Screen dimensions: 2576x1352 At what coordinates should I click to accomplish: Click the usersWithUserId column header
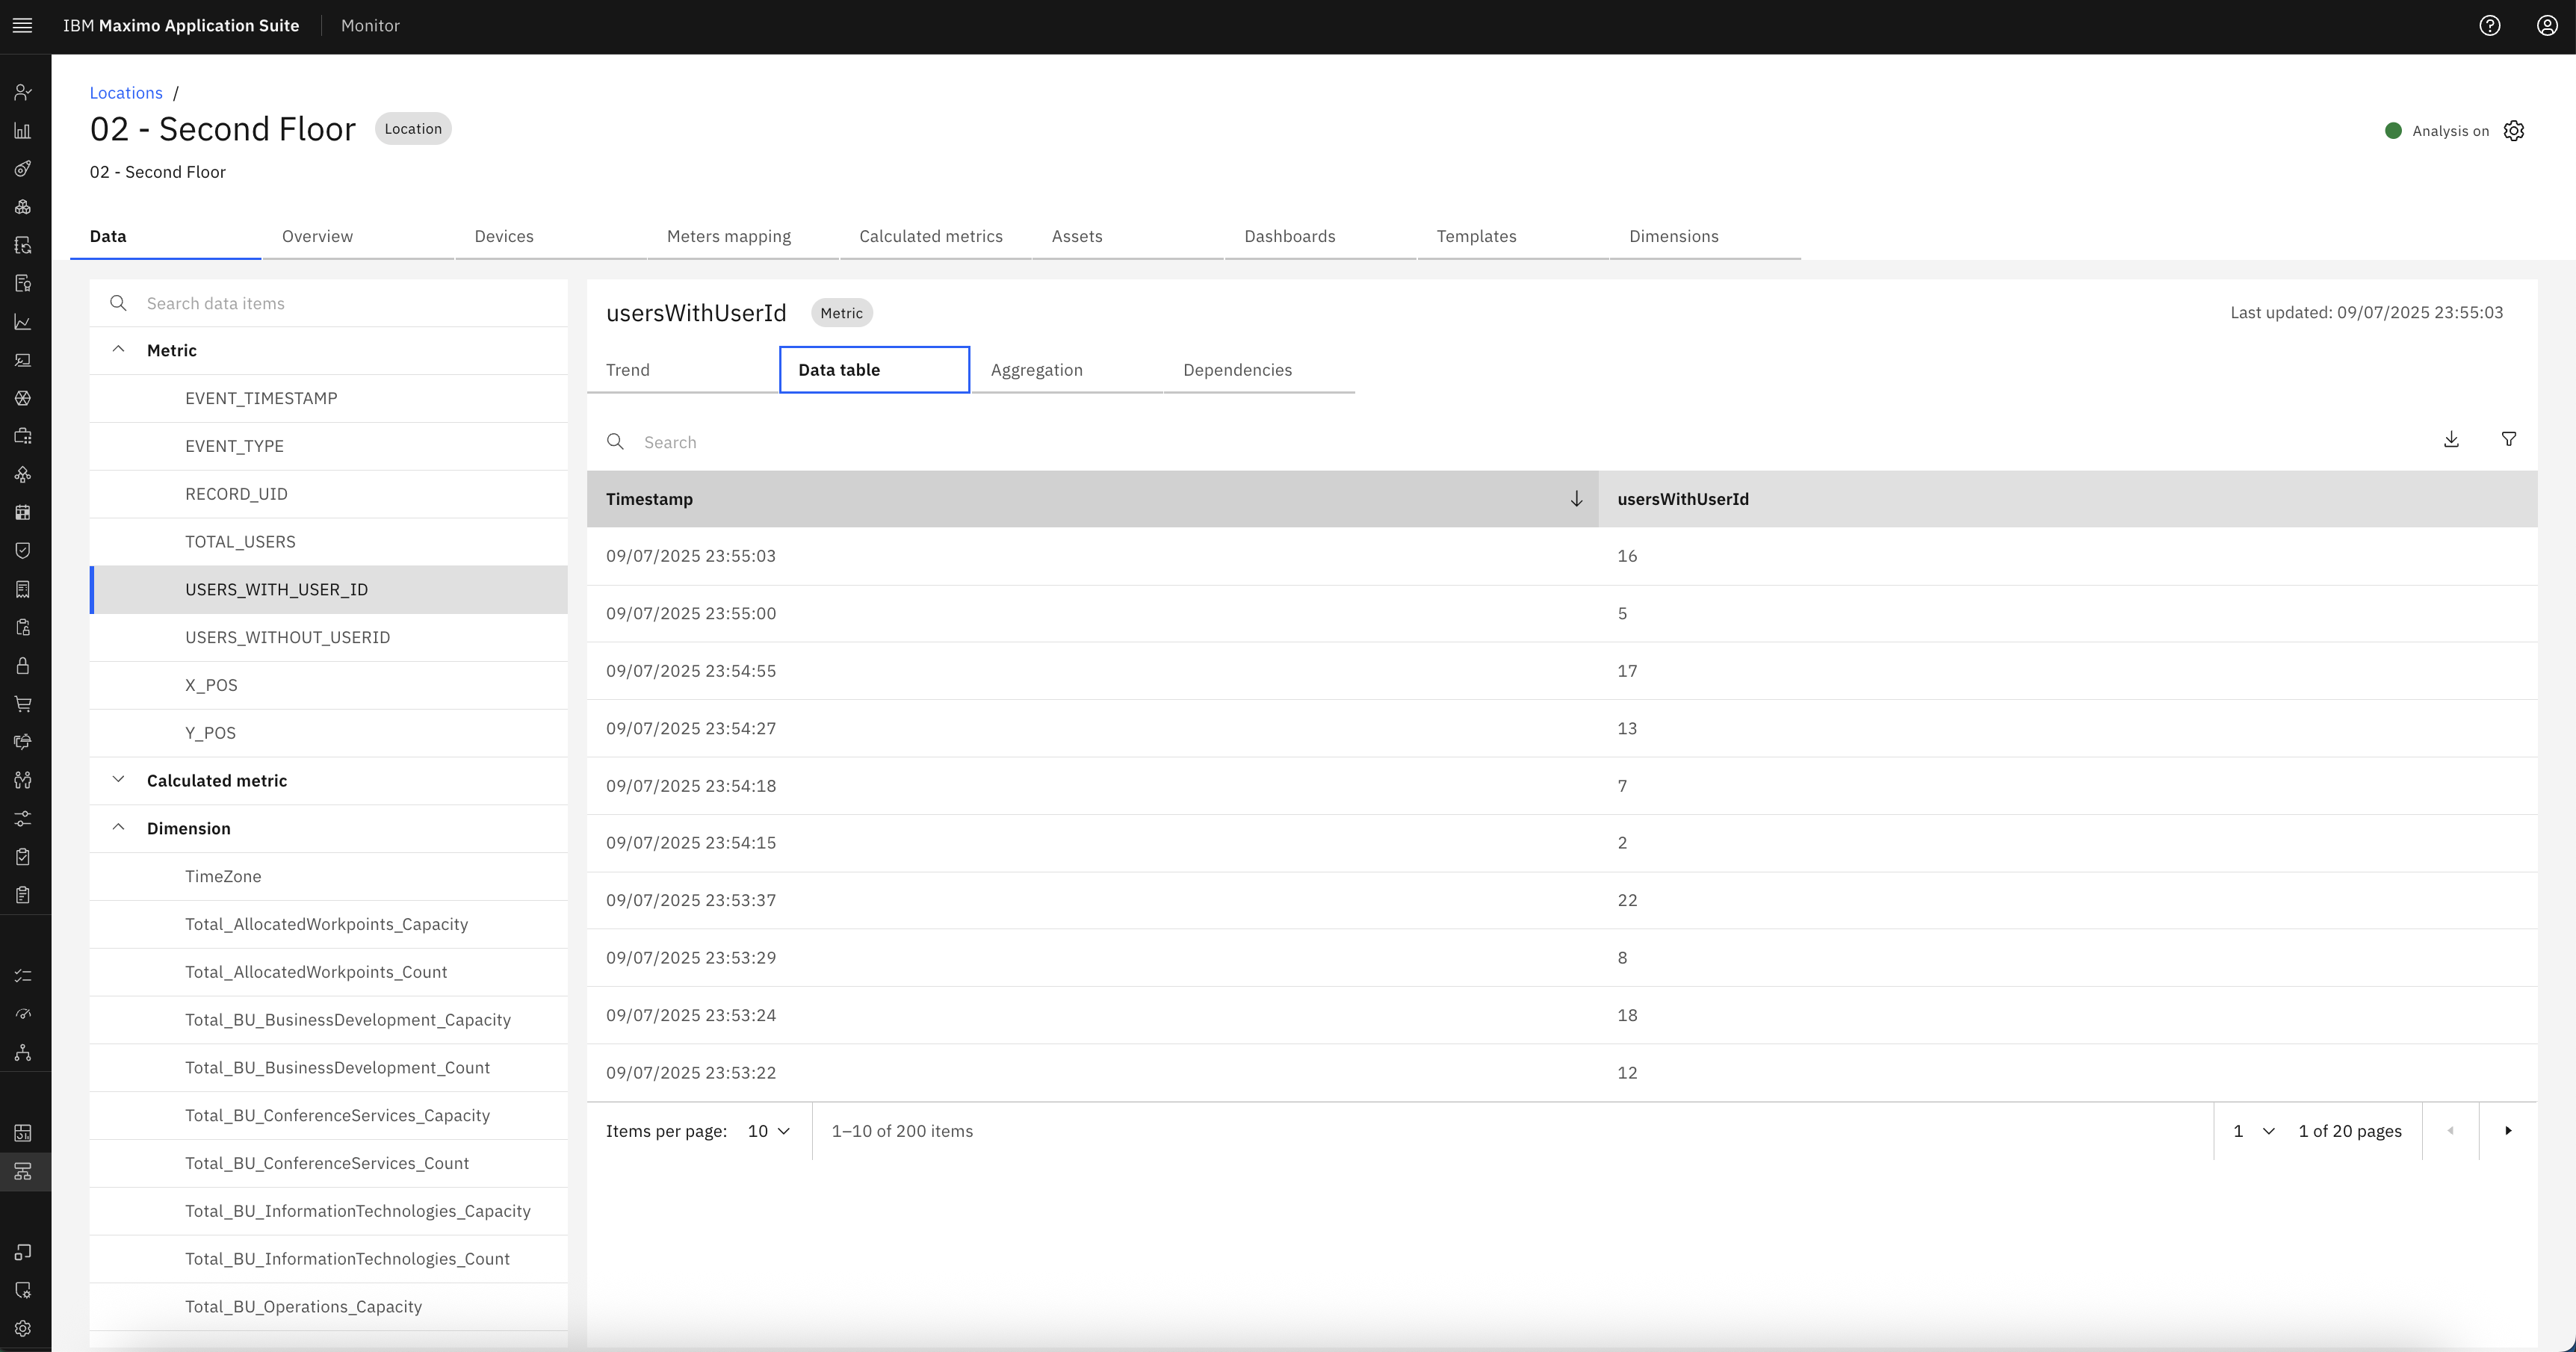click(x=2068, y=499)
